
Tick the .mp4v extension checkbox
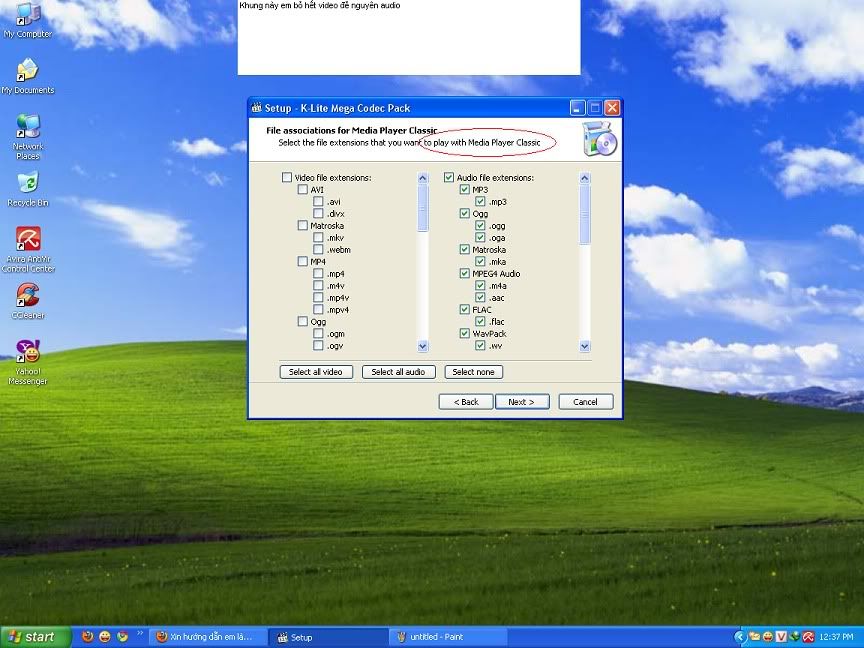tap(318, 298)
